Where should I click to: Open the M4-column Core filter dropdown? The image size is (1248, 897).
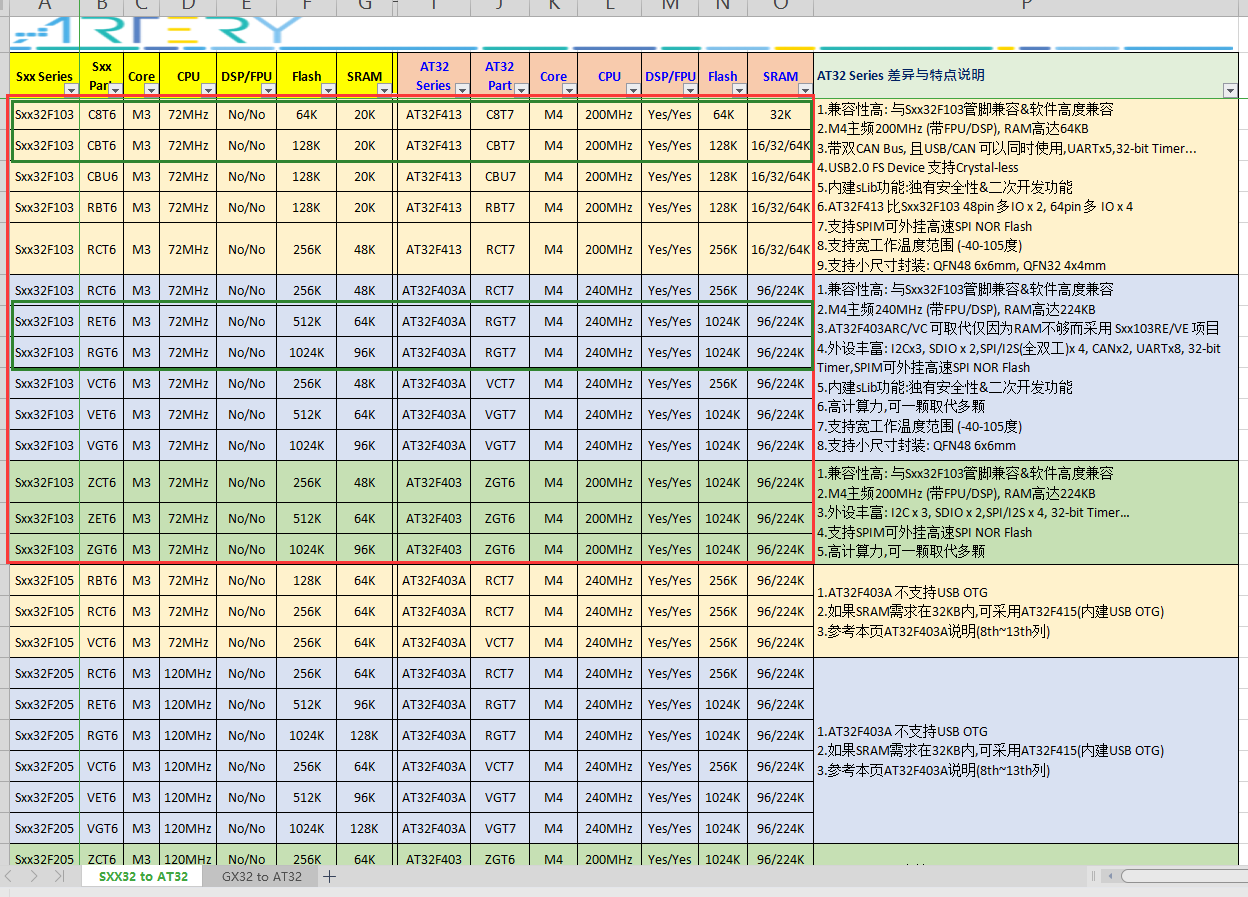point(570,90)
